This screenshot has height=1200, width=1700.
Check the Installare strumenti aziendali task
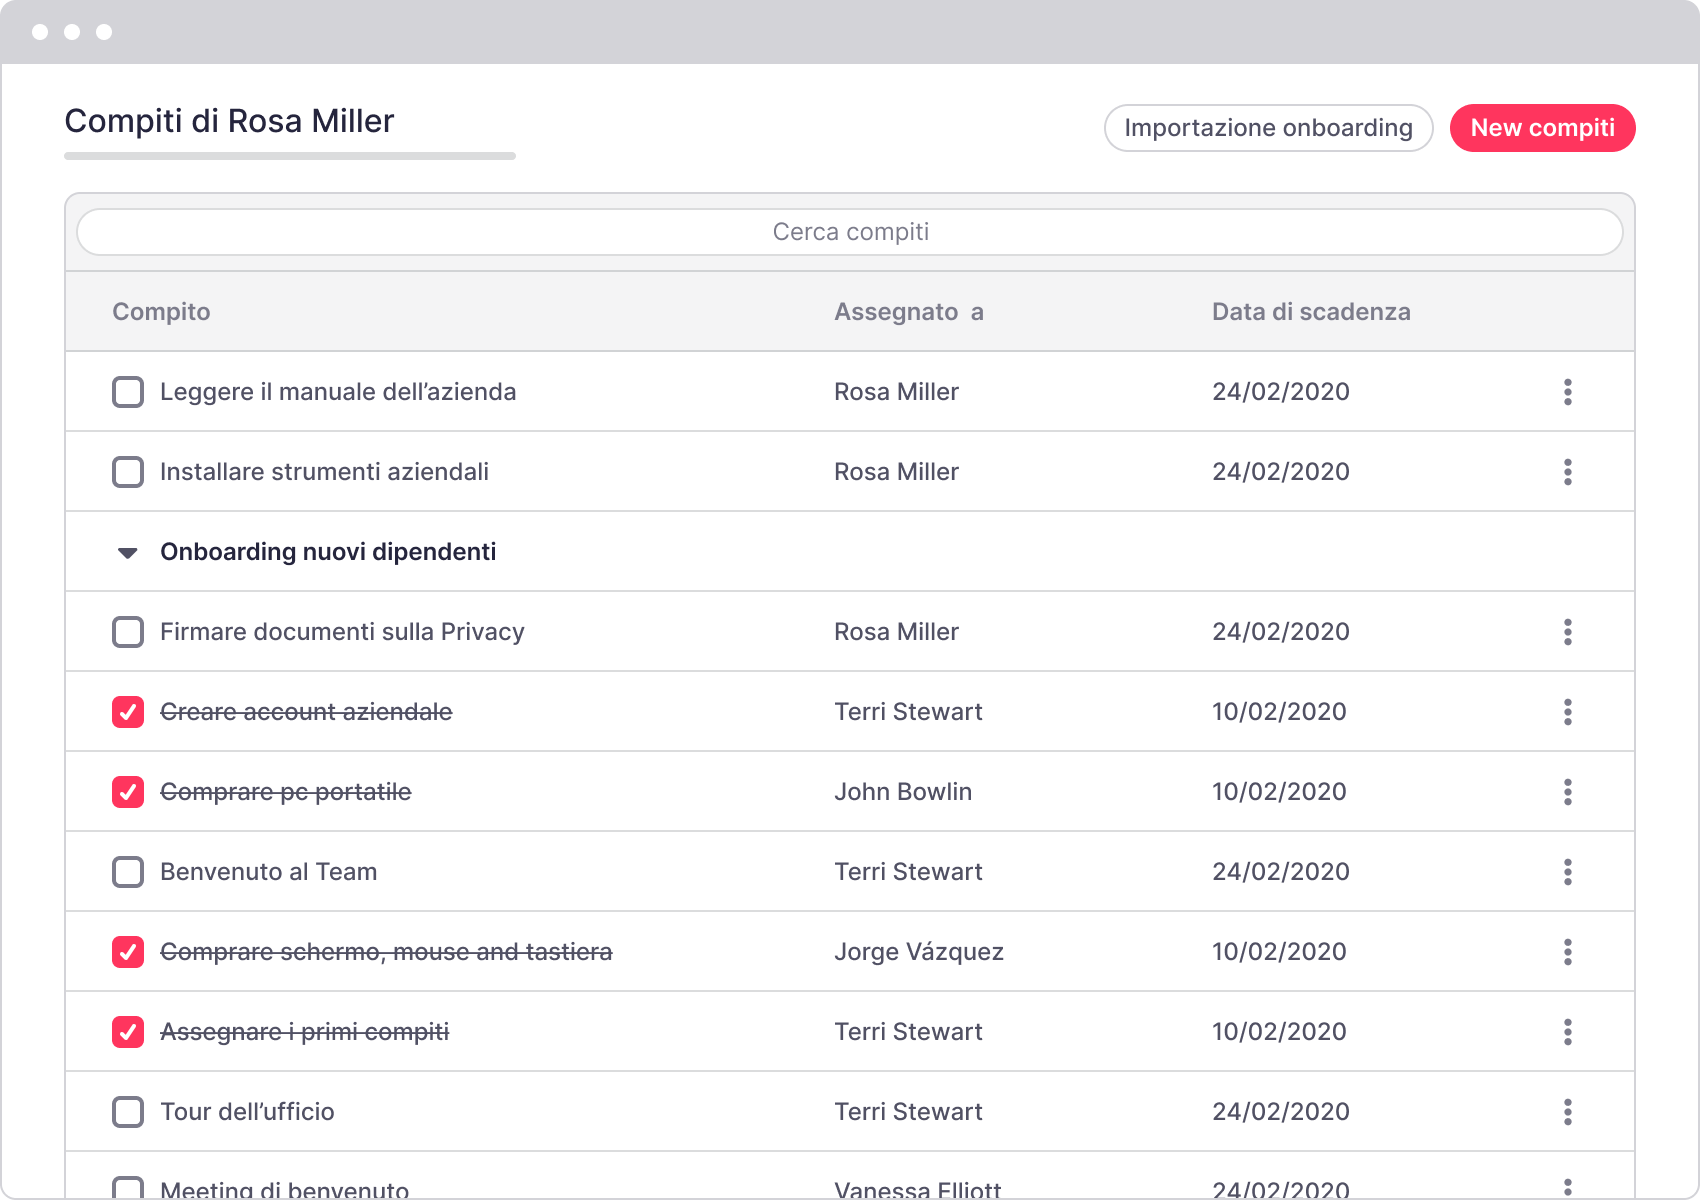pos(128,472)
